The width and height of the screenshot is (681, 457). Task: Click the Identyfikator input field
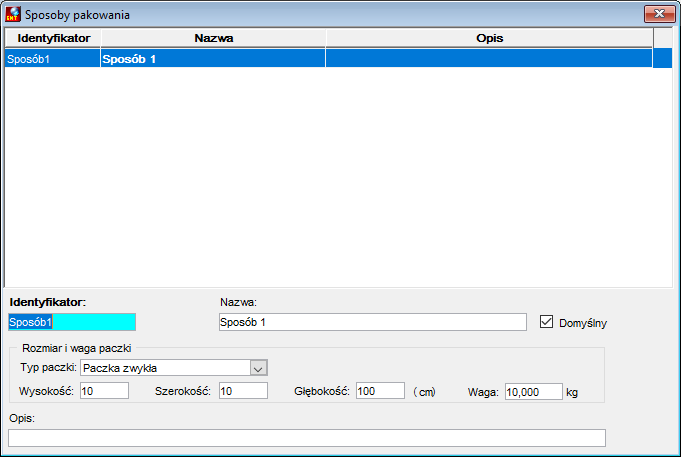[x=72, y=322]
